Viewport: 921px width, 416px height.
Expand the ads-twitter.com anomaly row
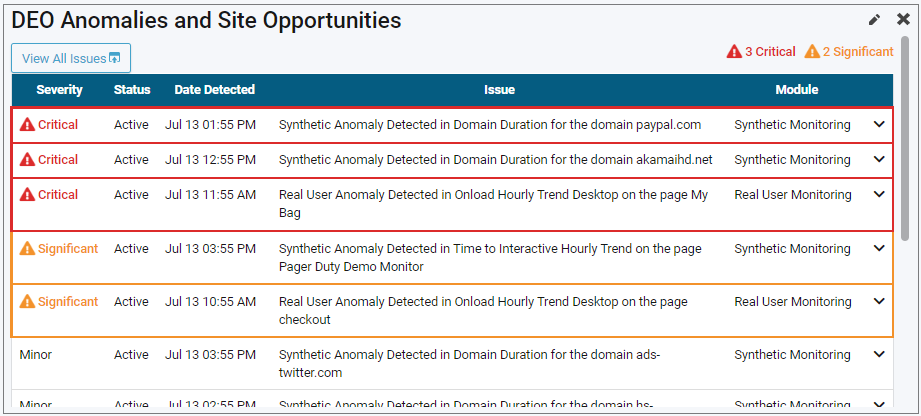[879, 354]
